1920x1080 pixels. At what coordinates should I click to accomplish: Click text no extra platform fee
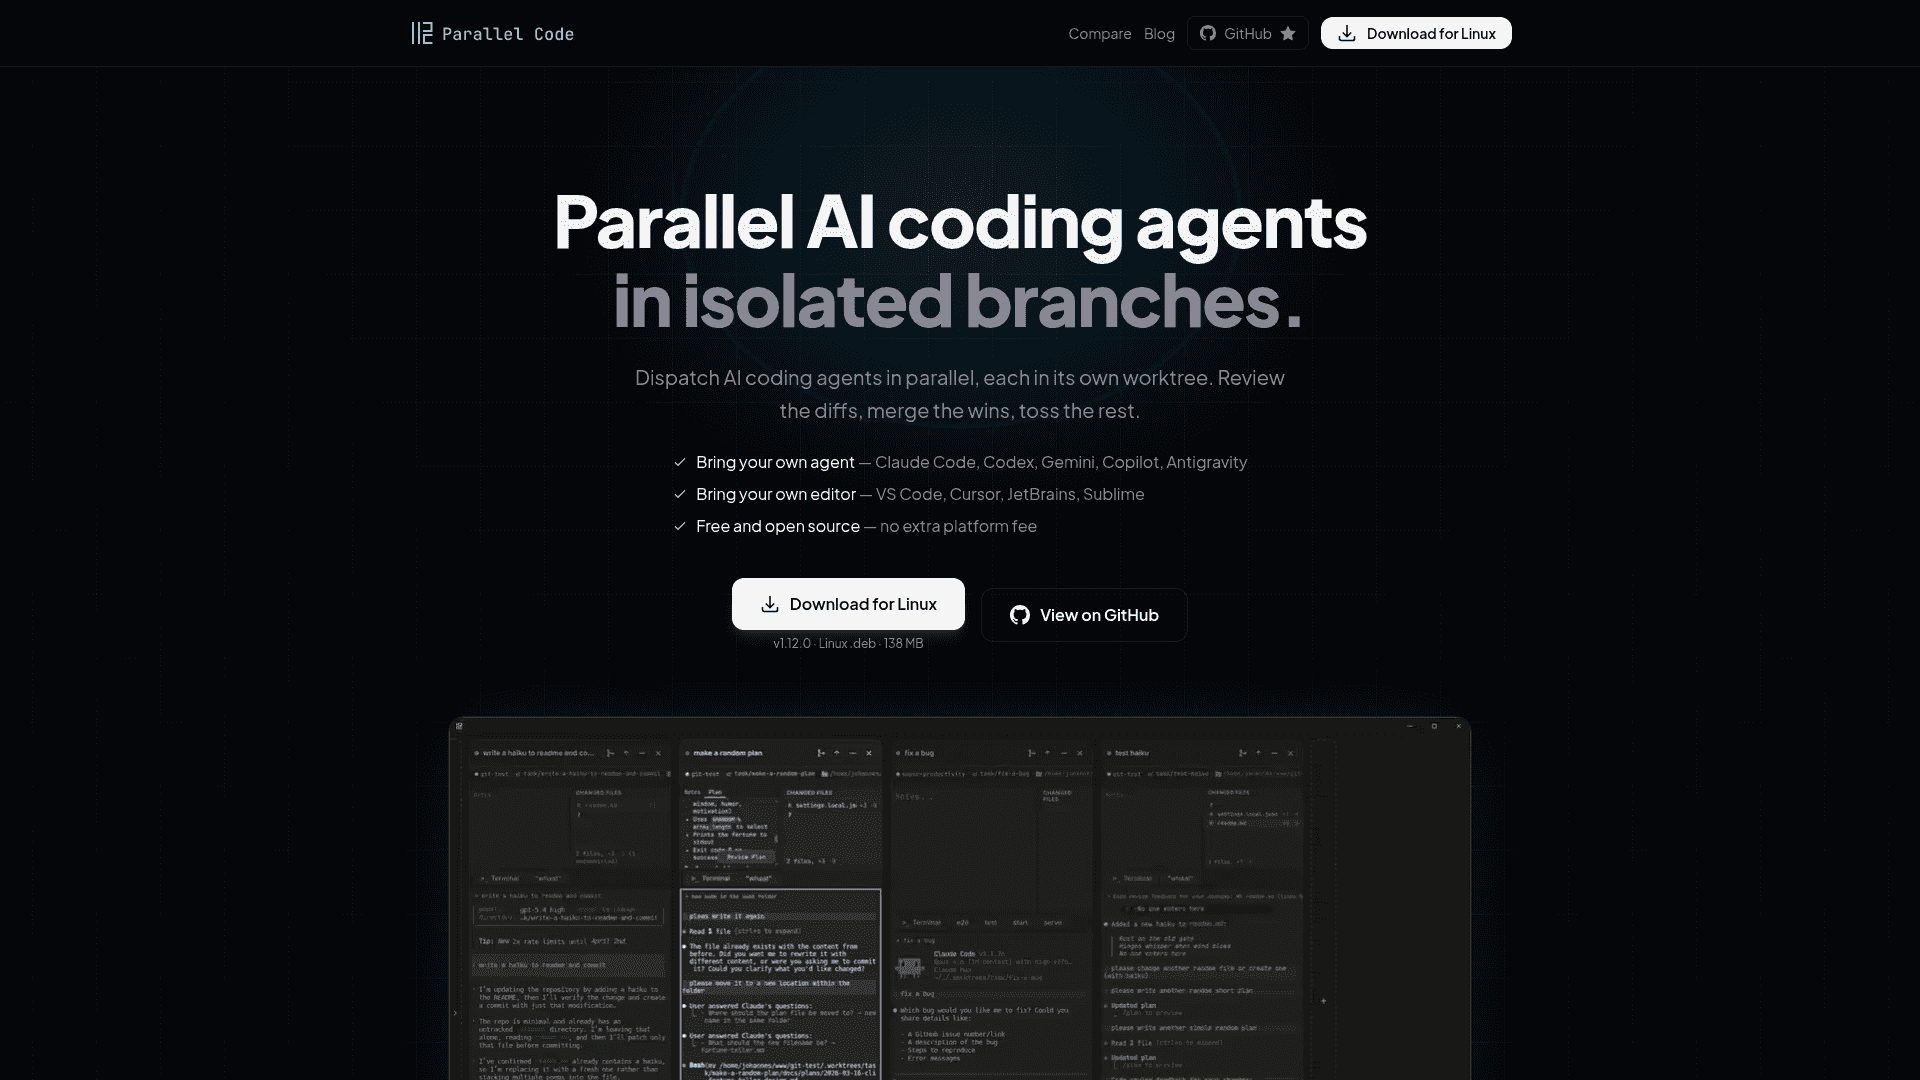(x=958, y=526)
